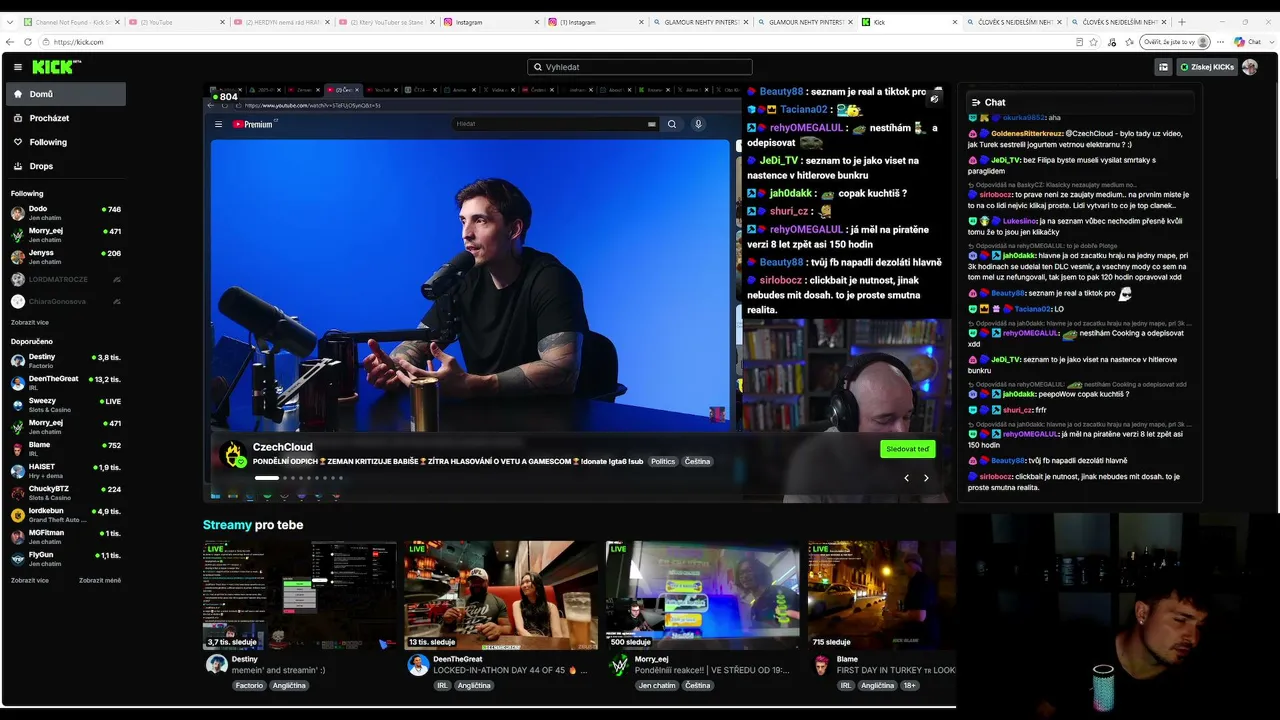
Task: Jump to the first carousel indicator
Action: click(x=267, y=478)
